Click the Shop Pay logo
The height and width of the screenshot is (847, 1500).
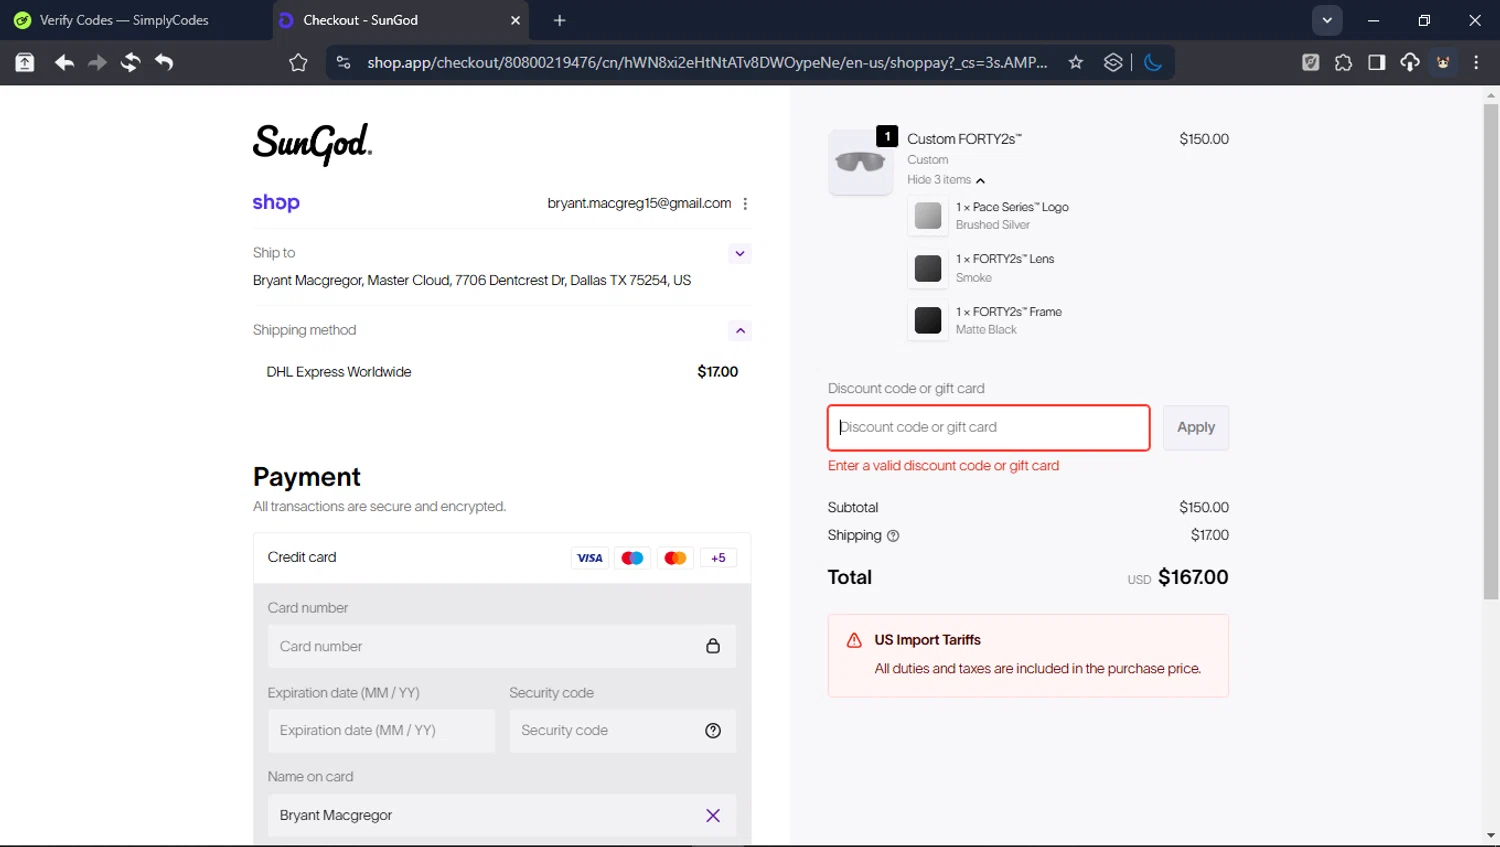[x=276, y=202]
